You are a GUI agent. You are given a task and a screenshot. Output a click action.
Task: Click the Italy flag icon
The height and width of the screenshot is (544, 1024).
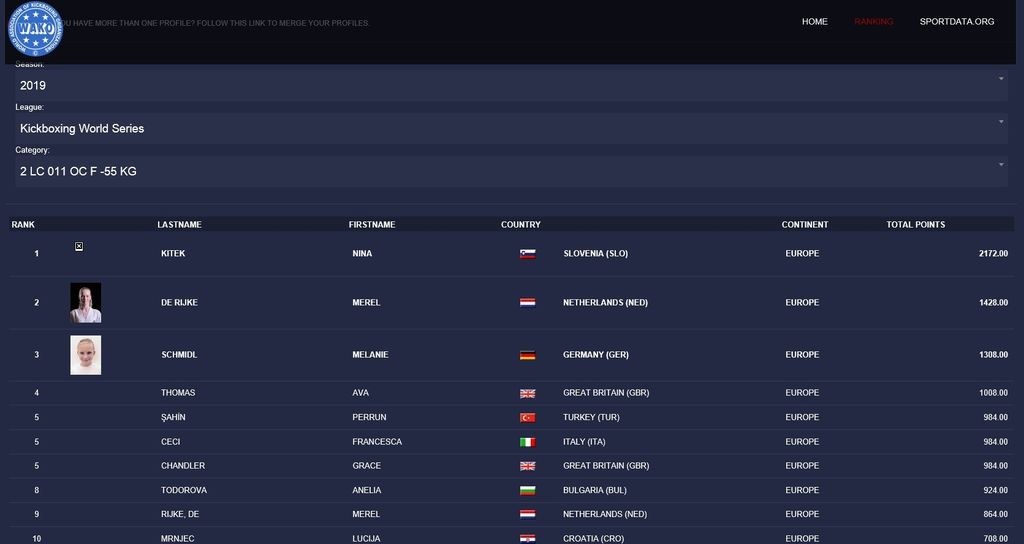coord(527,442)
